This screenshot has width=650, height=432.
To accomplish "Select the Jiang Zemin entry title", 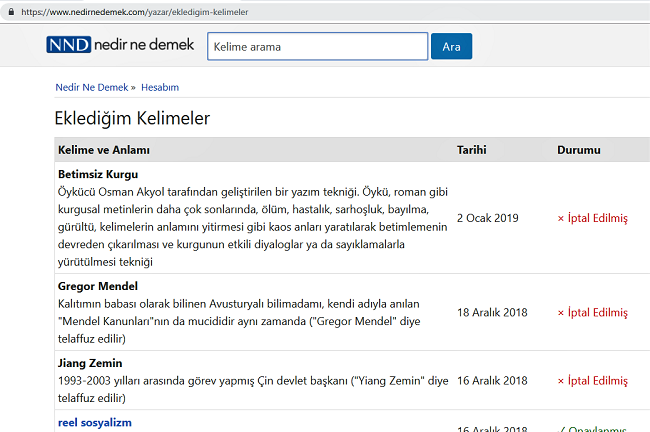I will [x=90, y=363].
